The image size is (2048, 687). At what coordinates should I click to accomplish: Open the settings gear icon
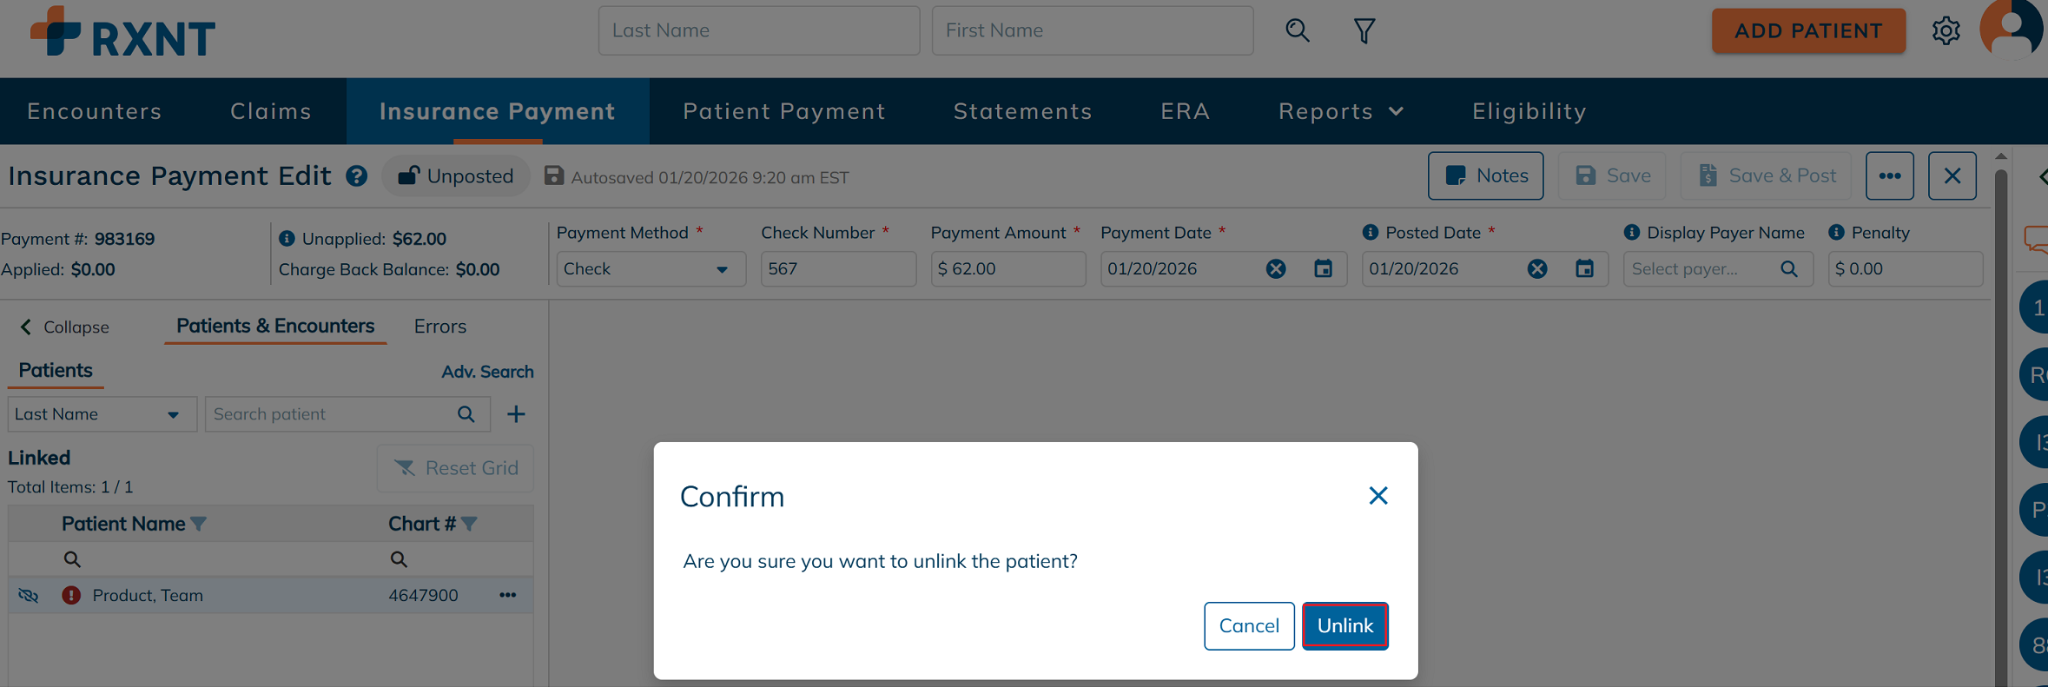(1945, 31)
